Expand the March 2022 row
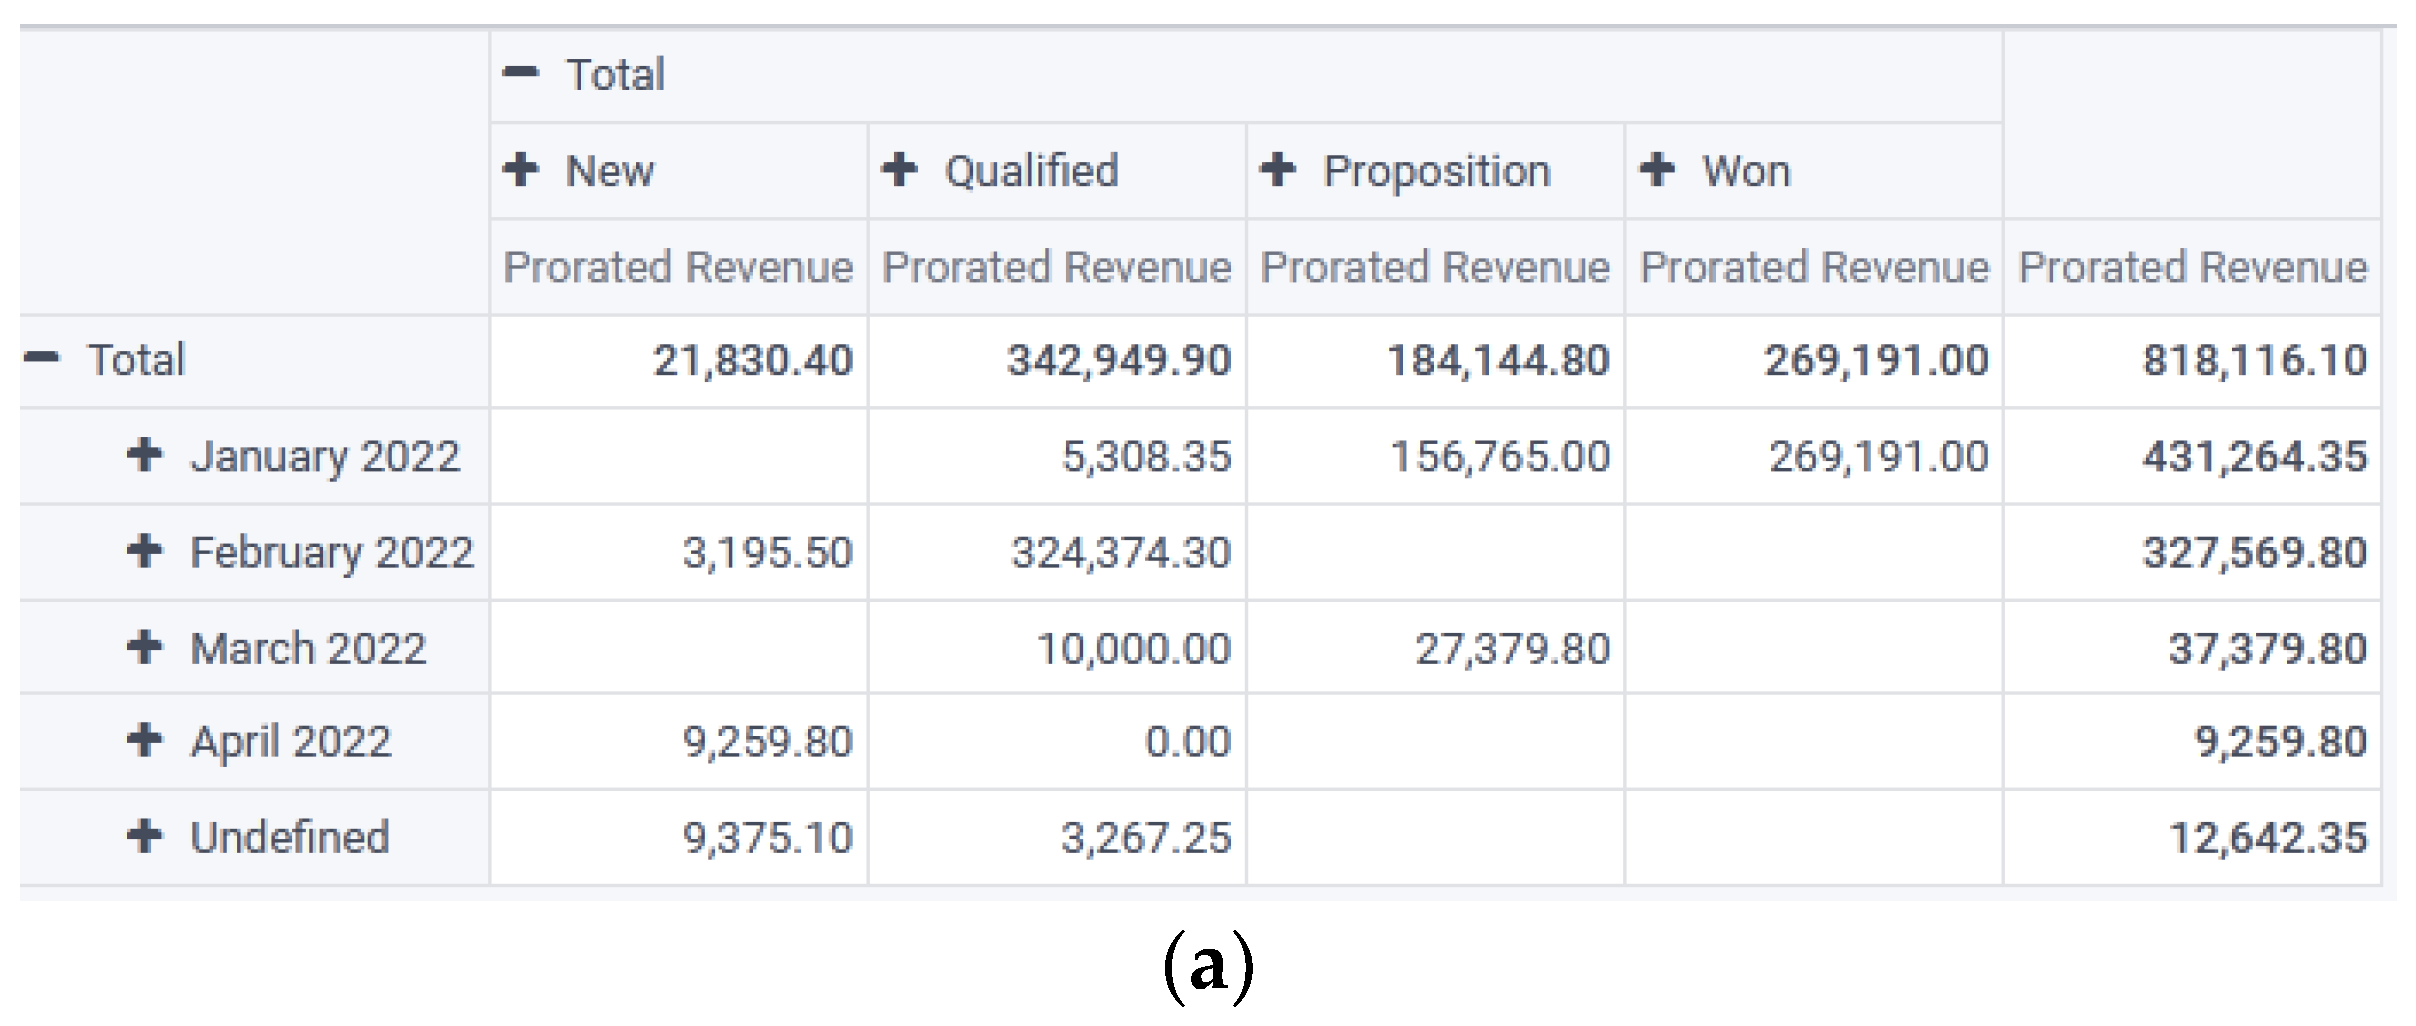 point(145,647)
